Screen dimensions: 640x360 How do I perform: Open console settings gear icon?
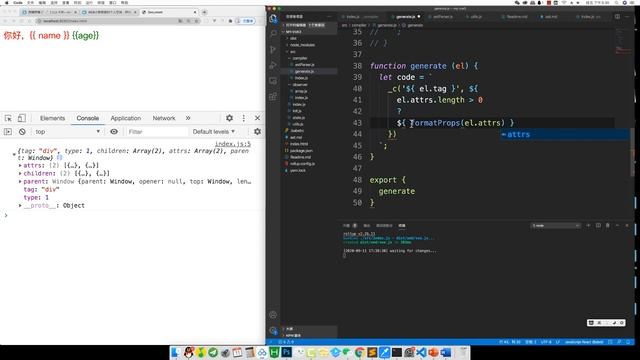pyautogui.click(x=257, y=132)
